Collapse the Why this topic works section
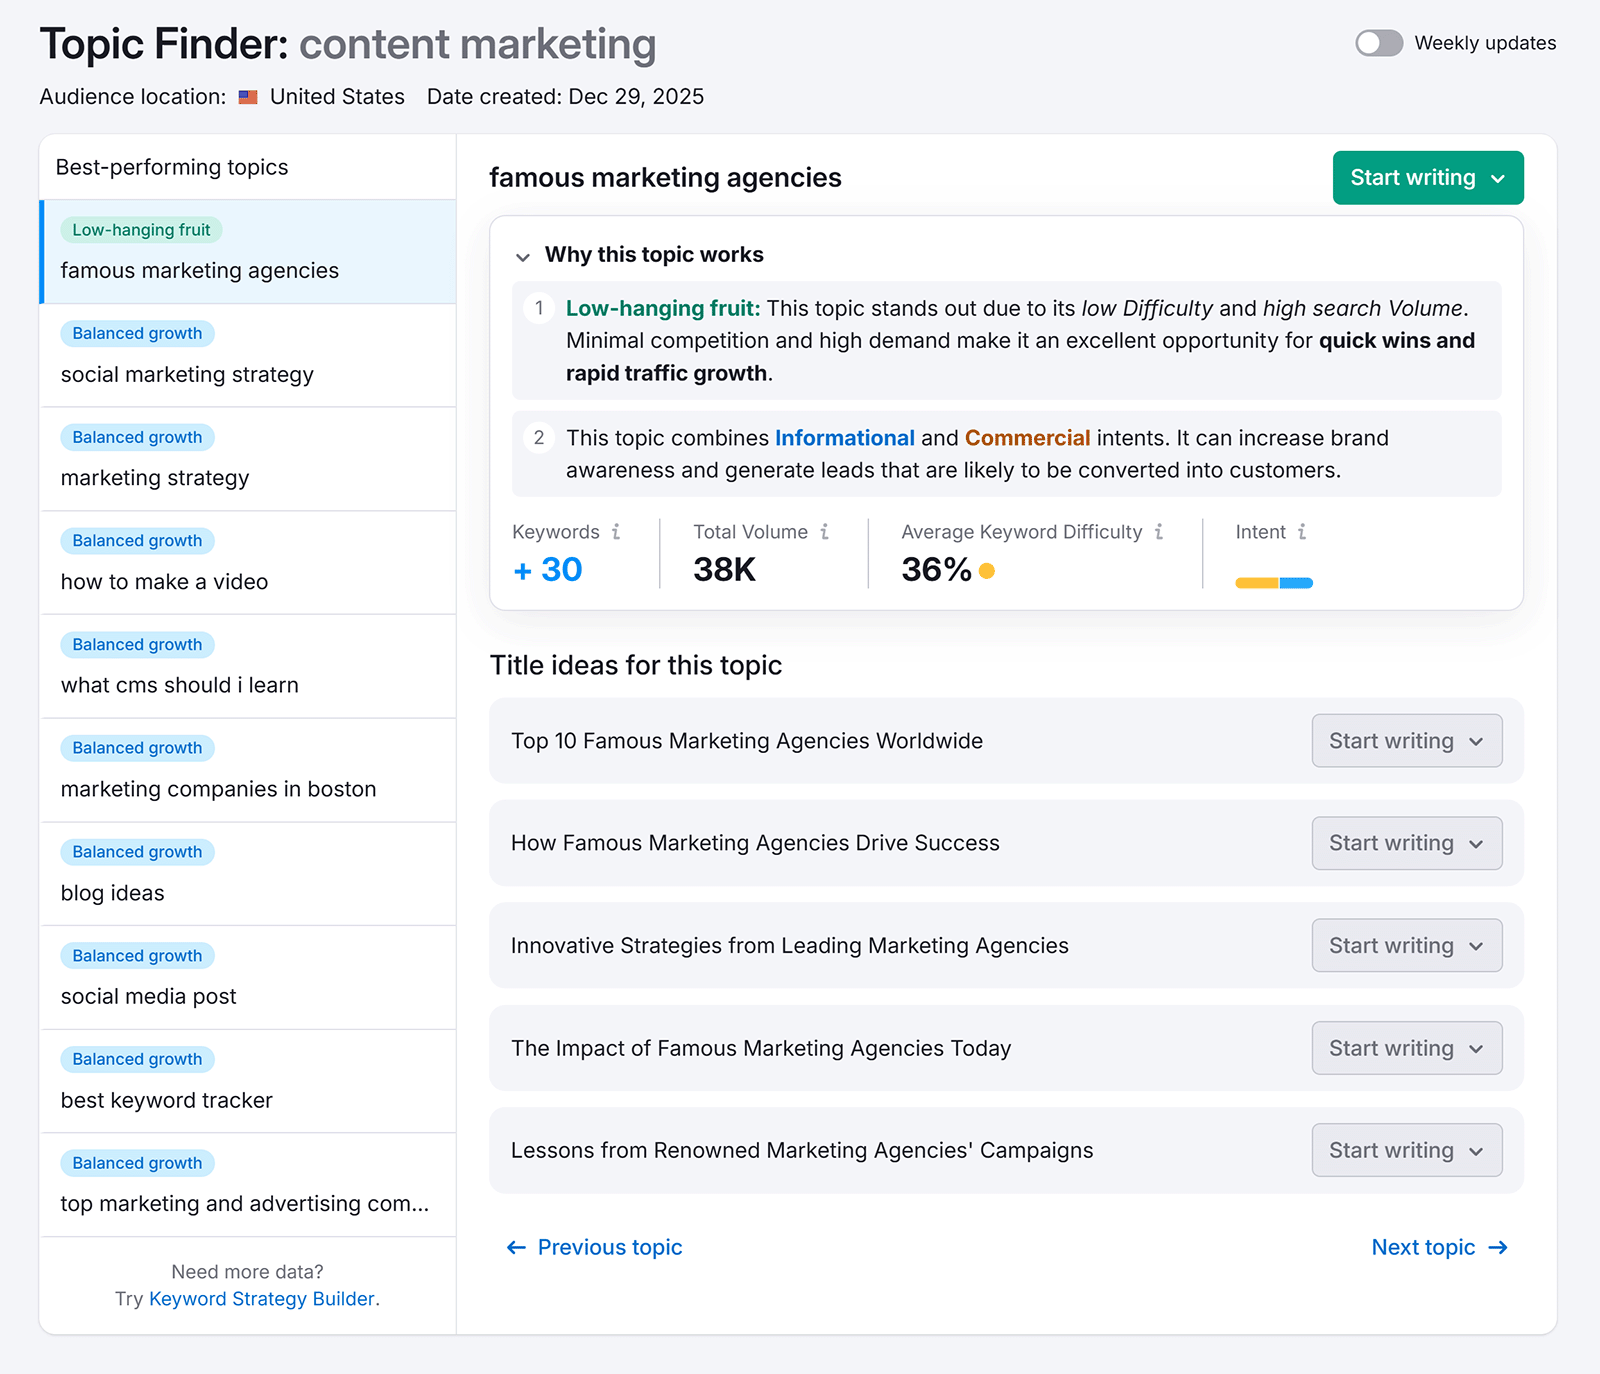The height and width of the screenshot is (1374, 1600). coord(524,256)
